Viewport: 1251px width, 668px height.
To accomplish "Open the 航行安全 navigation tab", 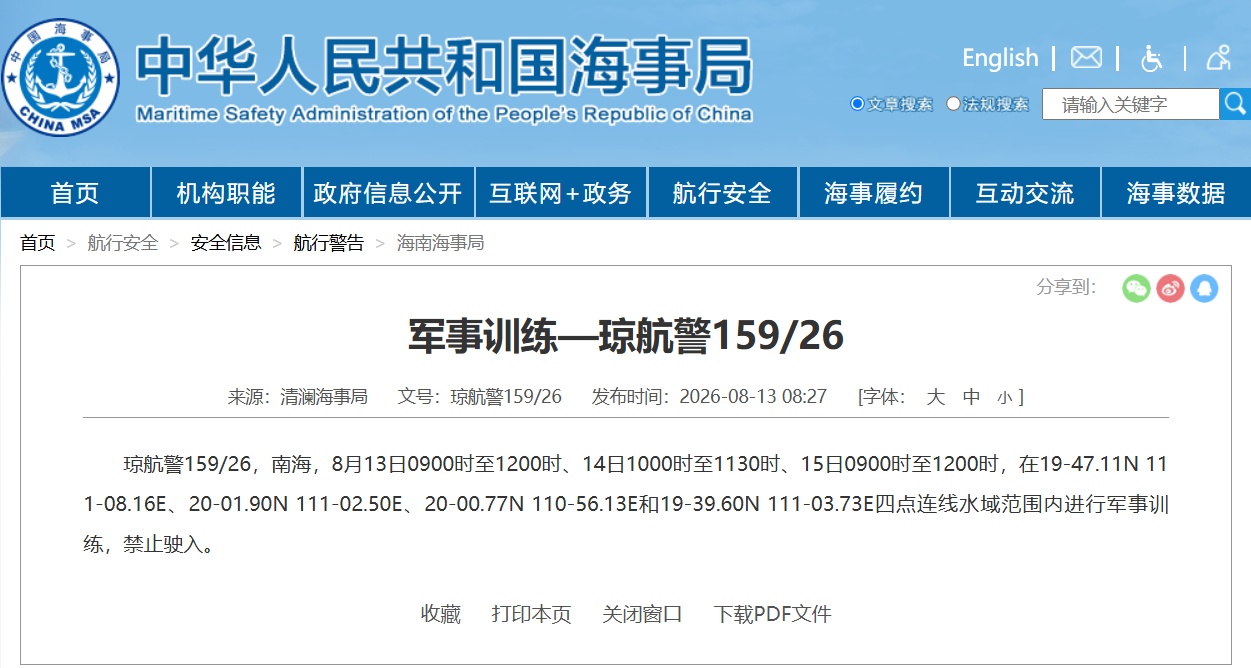I will [722, 192].
